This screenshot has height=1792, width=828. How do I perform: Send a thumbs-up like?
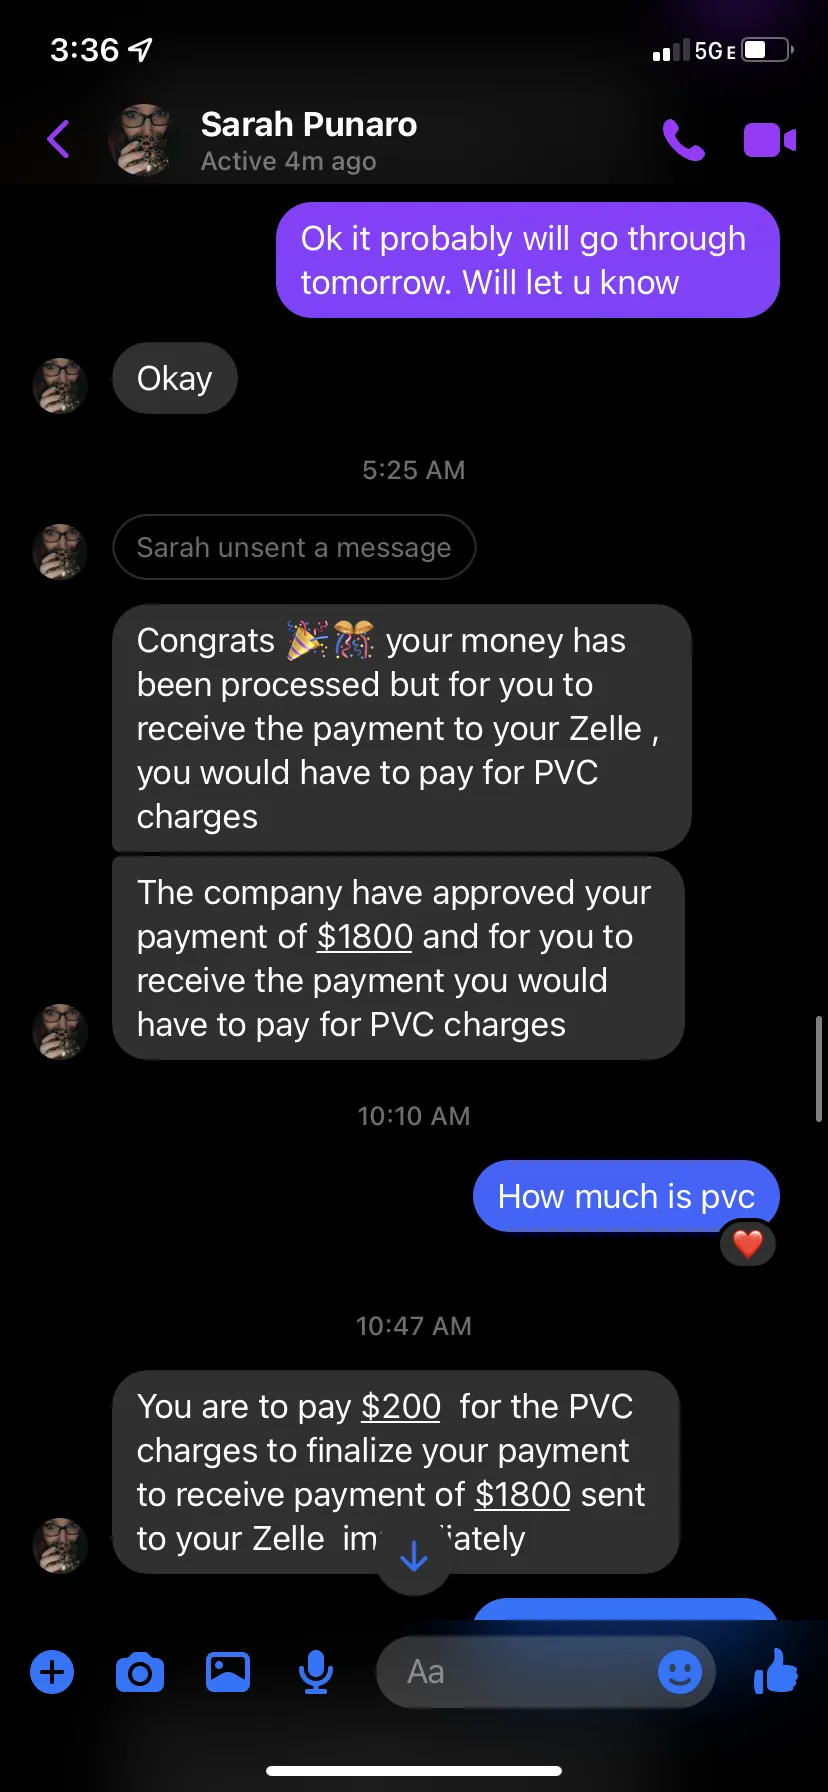pyautogui.click(x=776, y=1670)
